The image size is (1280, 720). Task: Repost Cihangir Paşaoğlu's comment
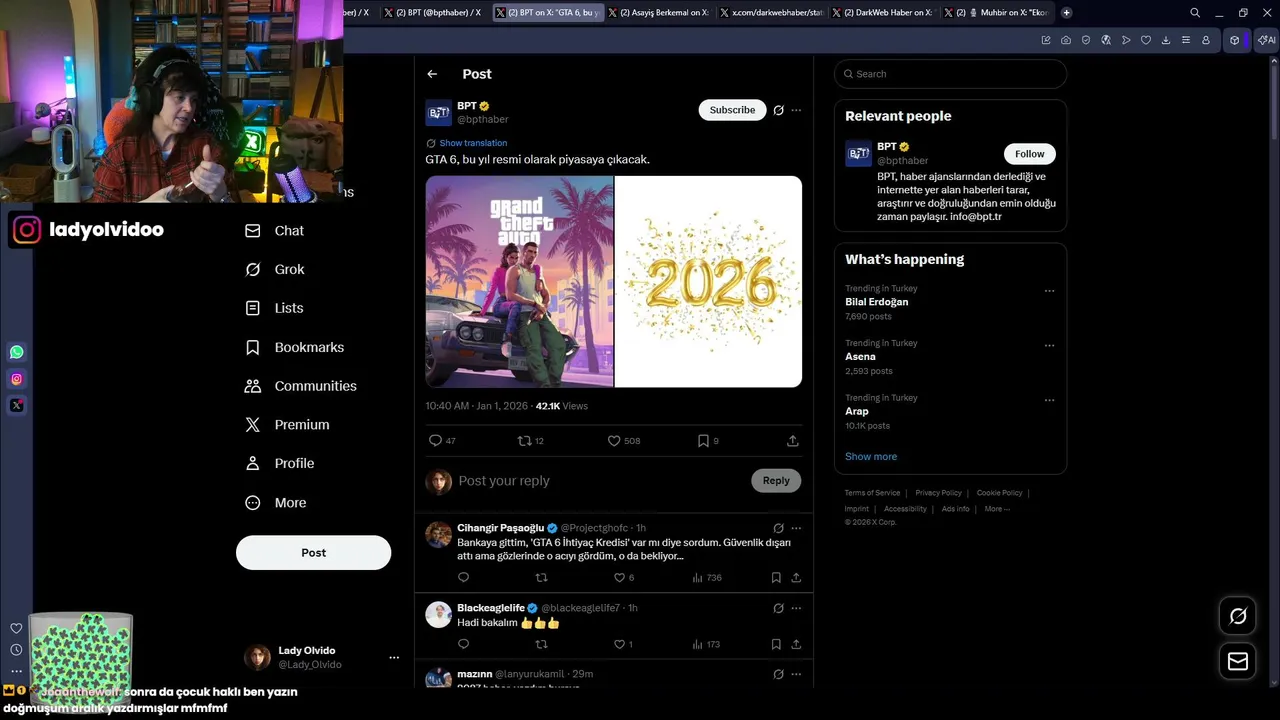pos(541,578)
